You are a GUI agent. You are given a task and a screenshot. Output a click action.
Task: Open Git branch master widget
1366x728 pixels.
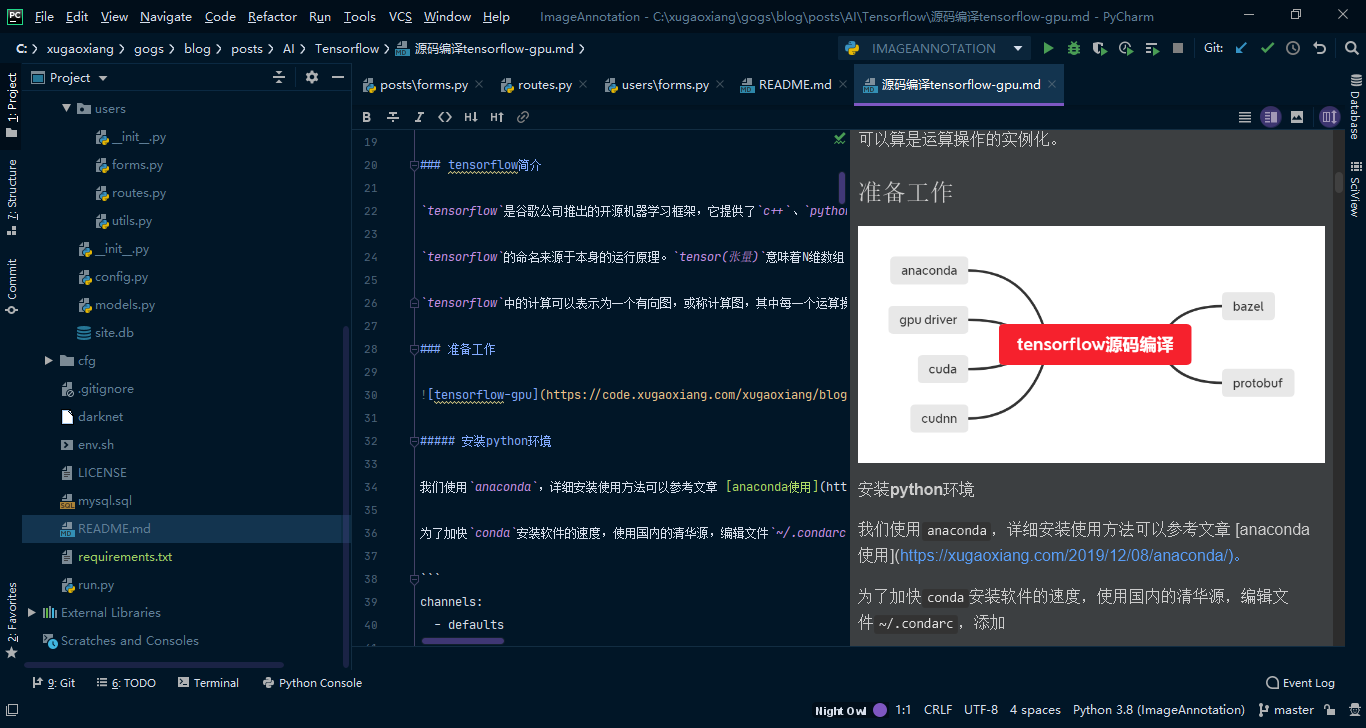[x=1285, y=710]
